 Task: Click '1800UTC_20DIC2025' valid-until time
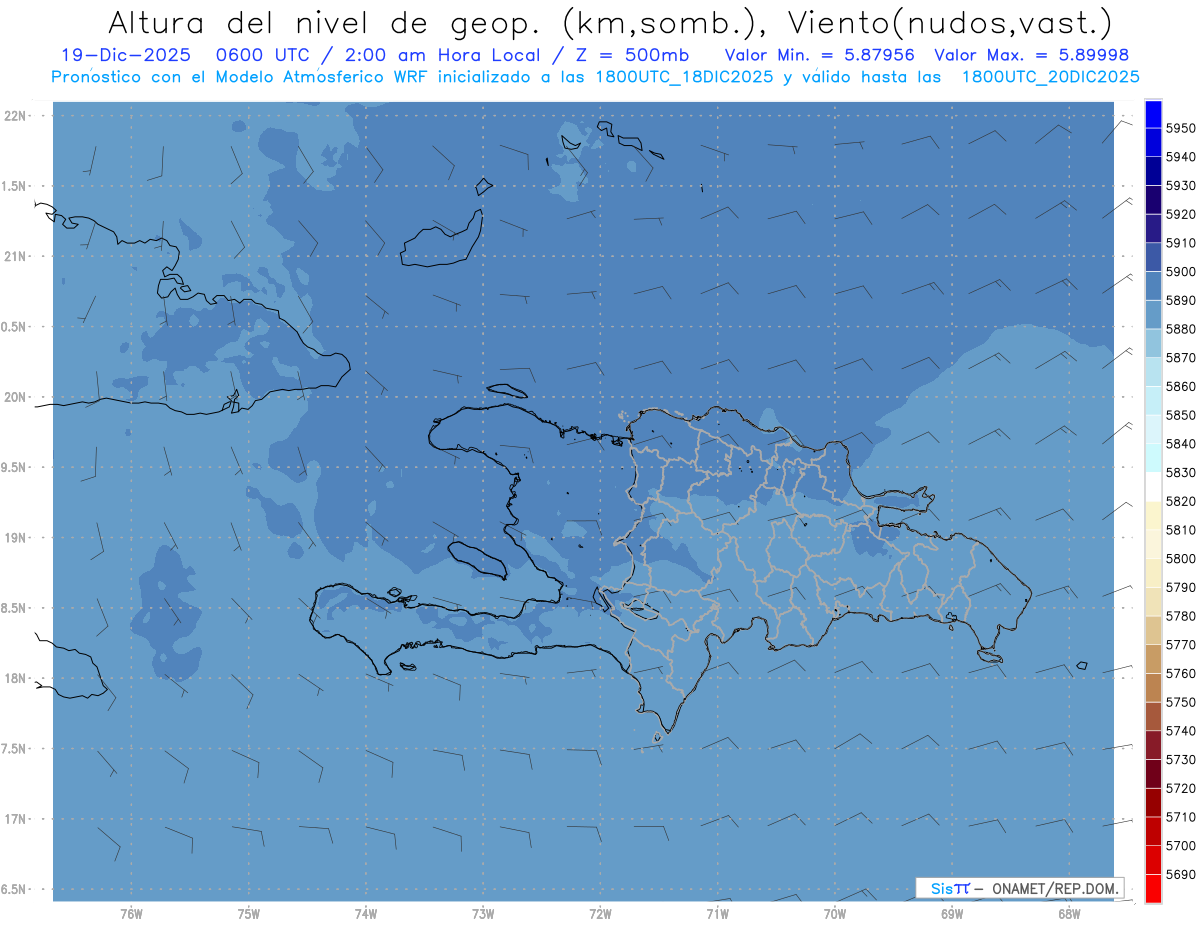click(1050, 77)
